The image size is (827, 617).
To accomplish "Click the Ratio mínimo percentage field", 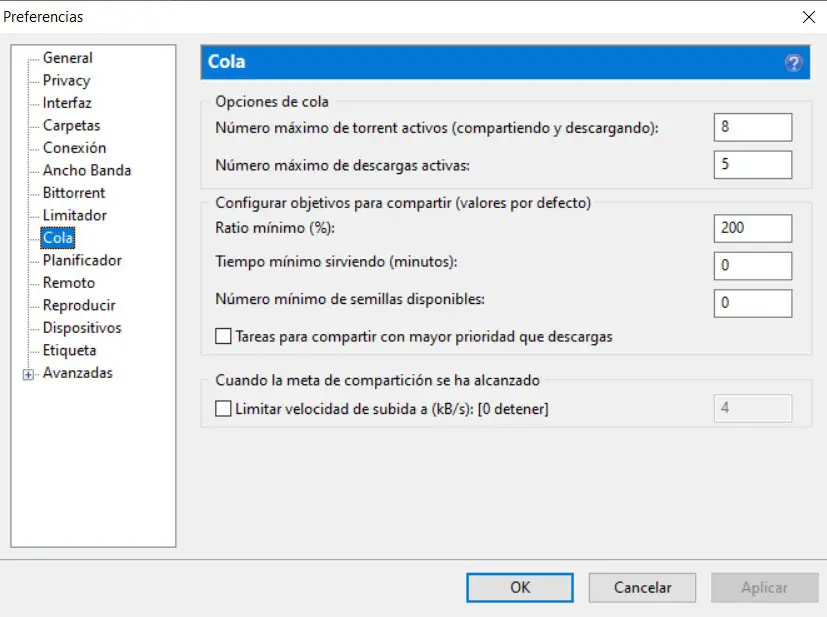I will point(753,228).
